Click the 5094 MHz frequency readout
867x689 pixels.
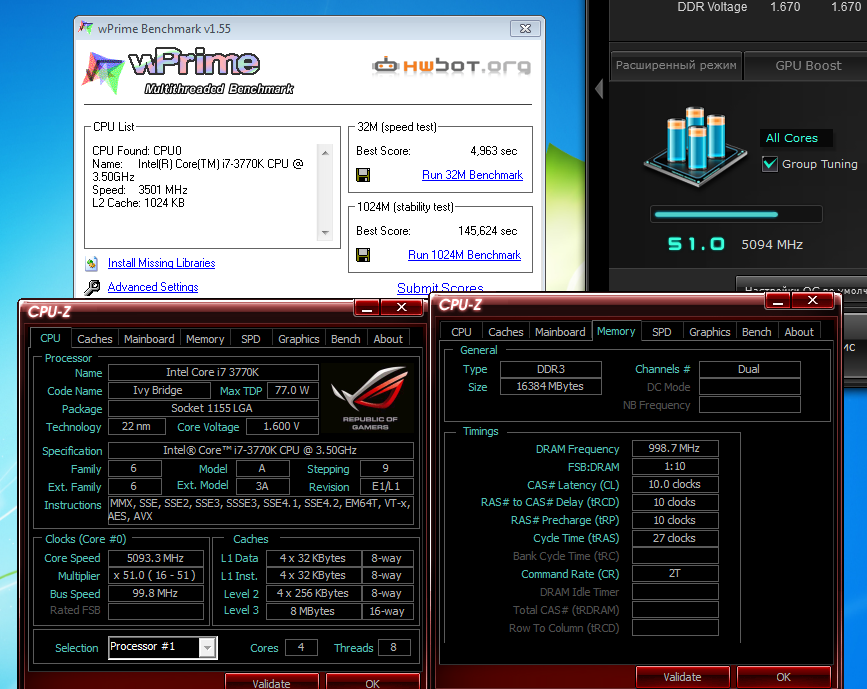(x=772, y=244)
